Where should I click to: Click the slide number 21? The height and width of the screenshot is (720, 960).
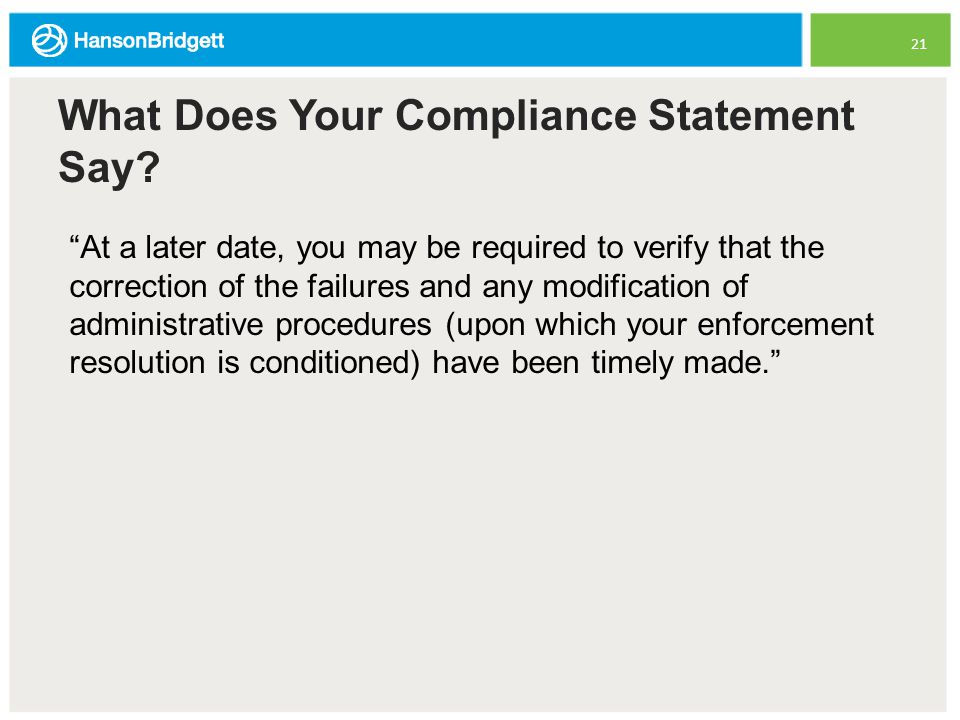918,44
